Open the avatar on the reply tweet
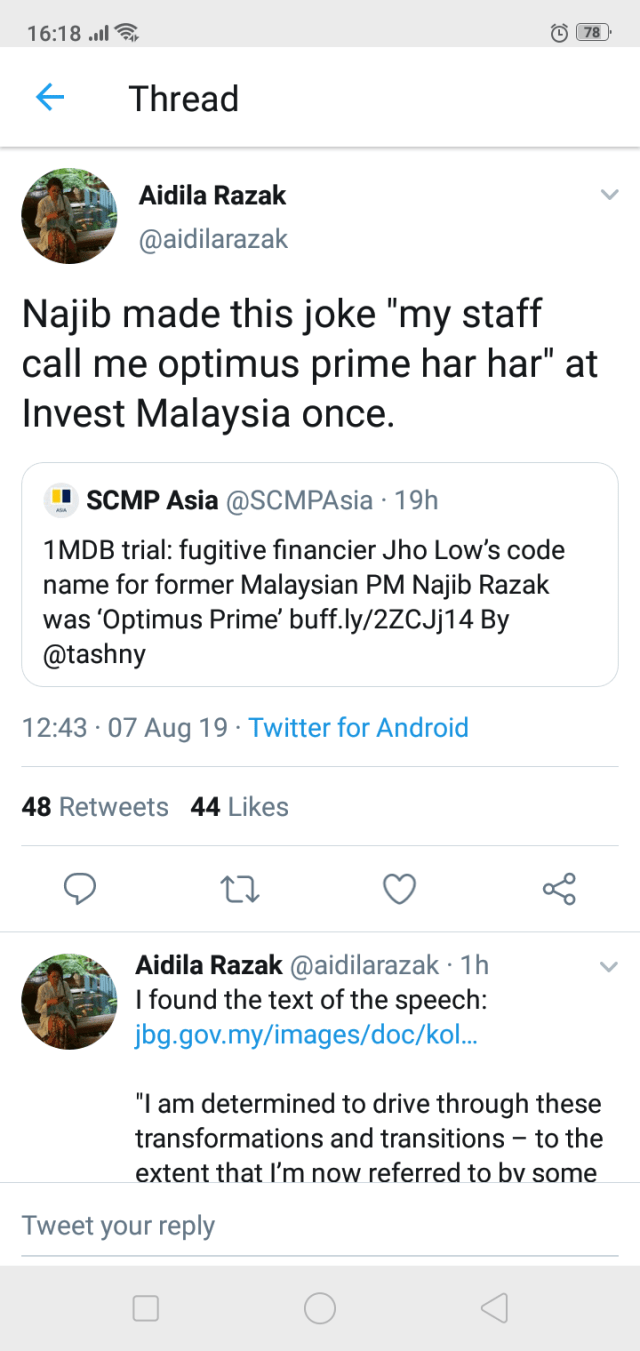 click(70, 1000)
